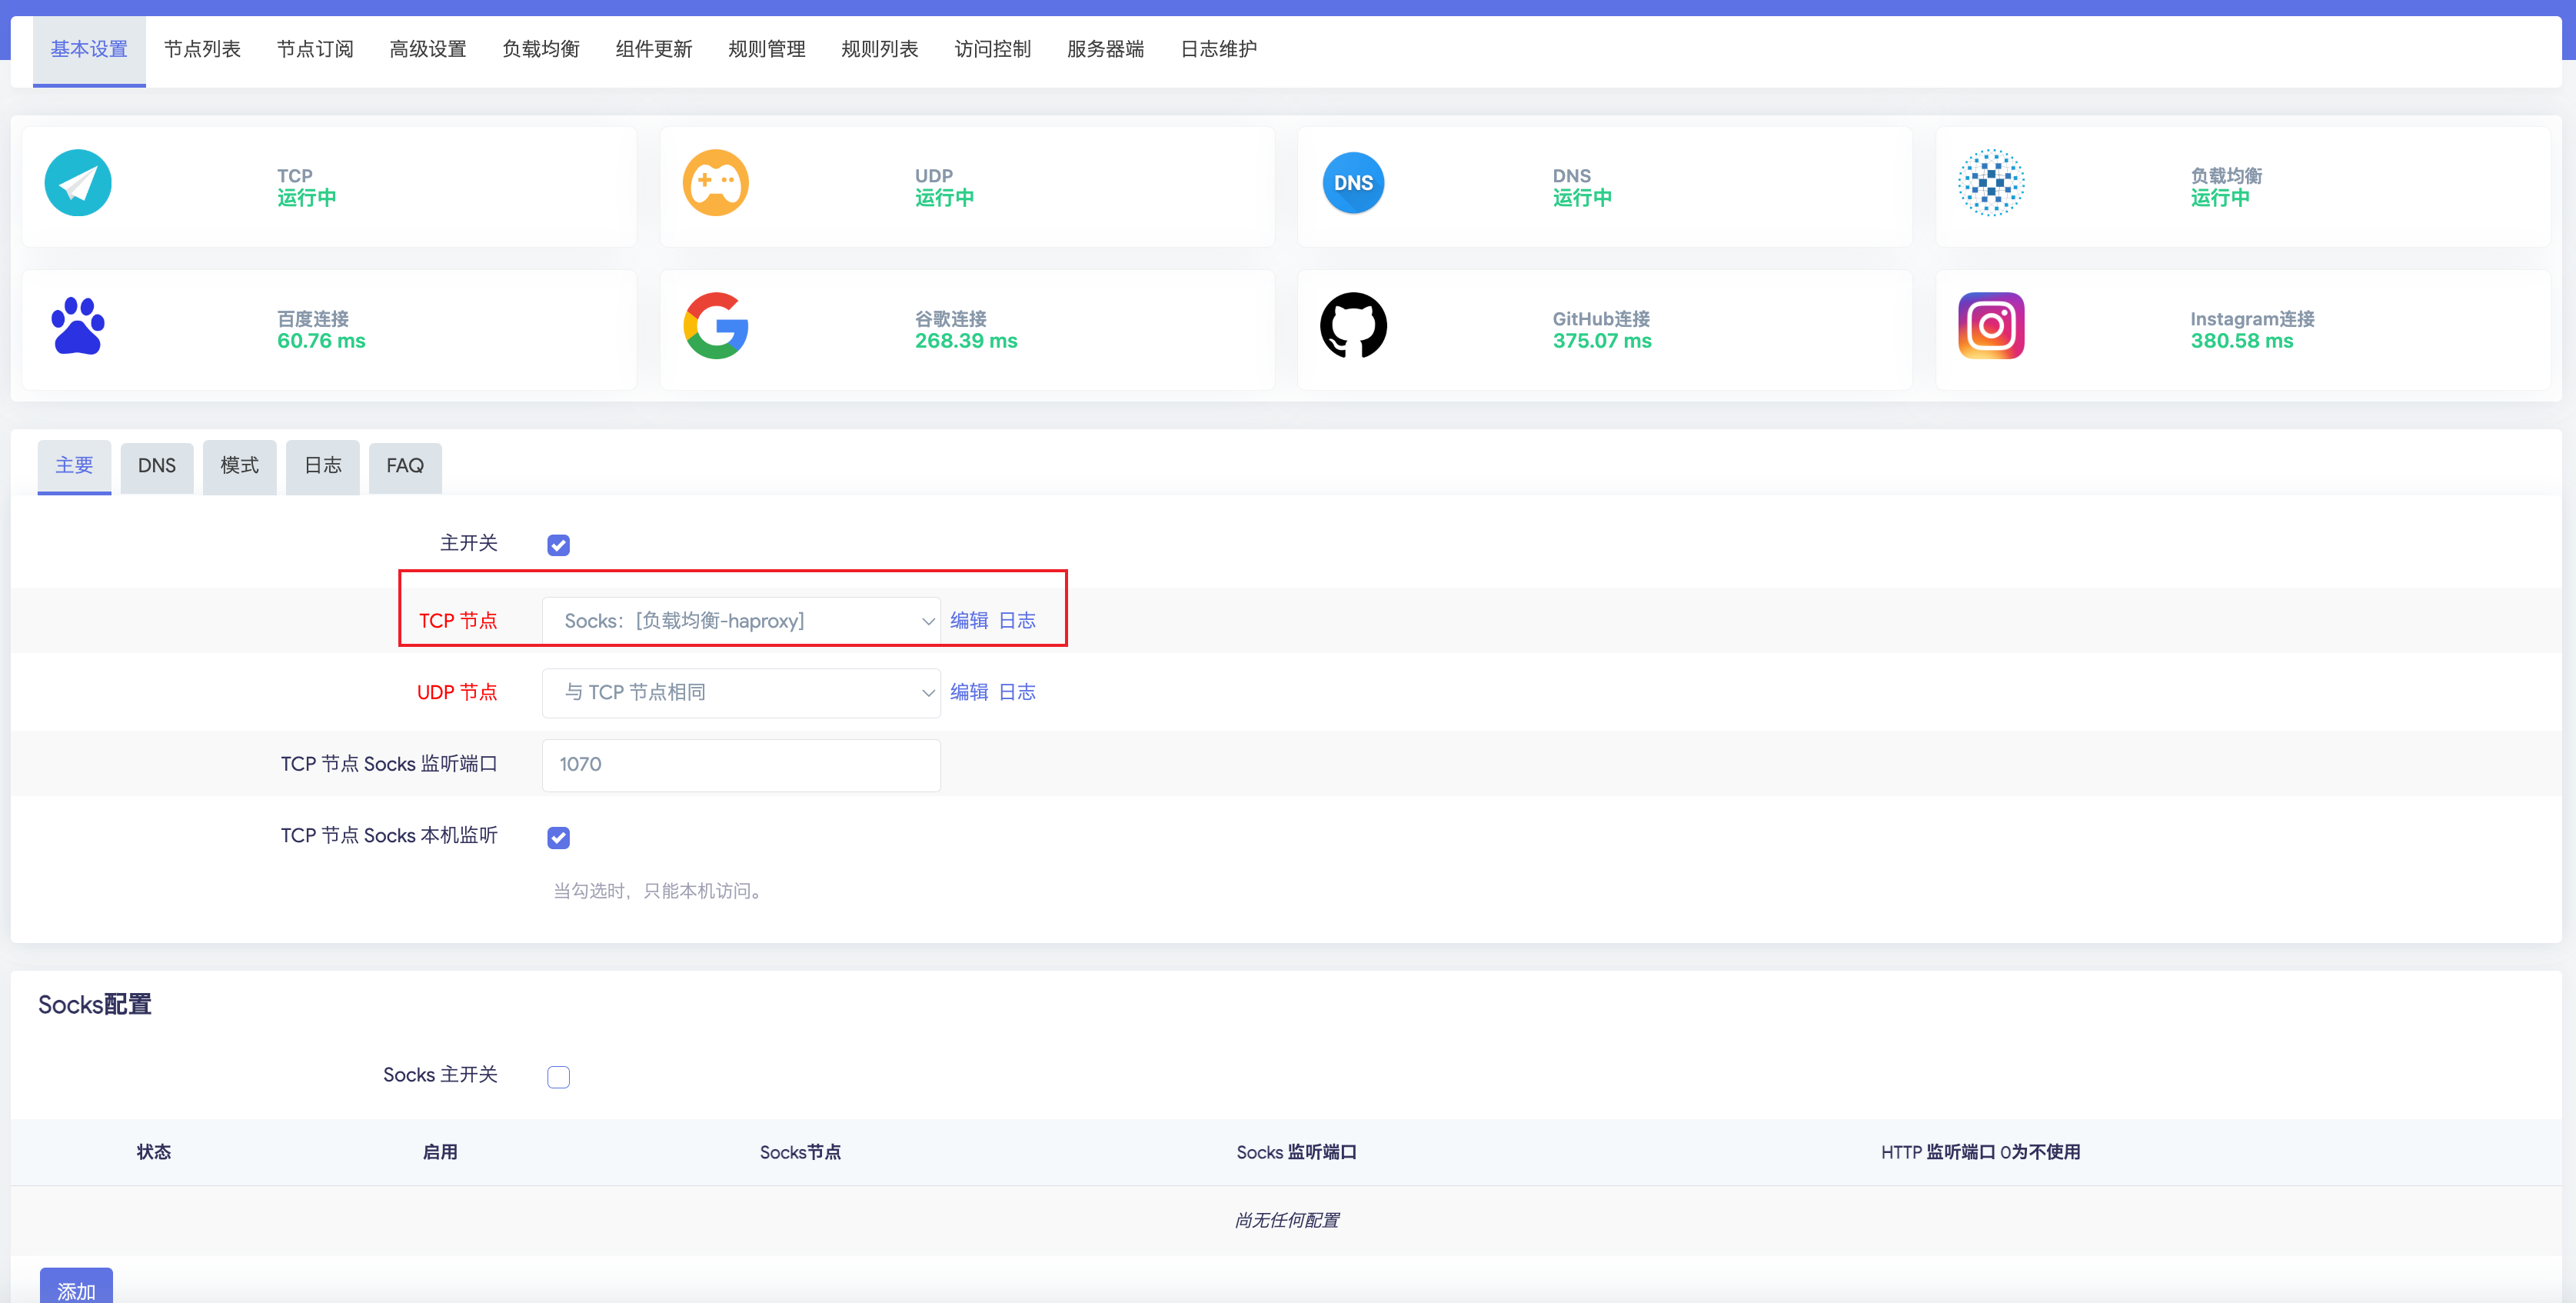Toggle the 主开关 main switch checkbox
This screenshot has height=1303, width=2576.
point(558,545)
